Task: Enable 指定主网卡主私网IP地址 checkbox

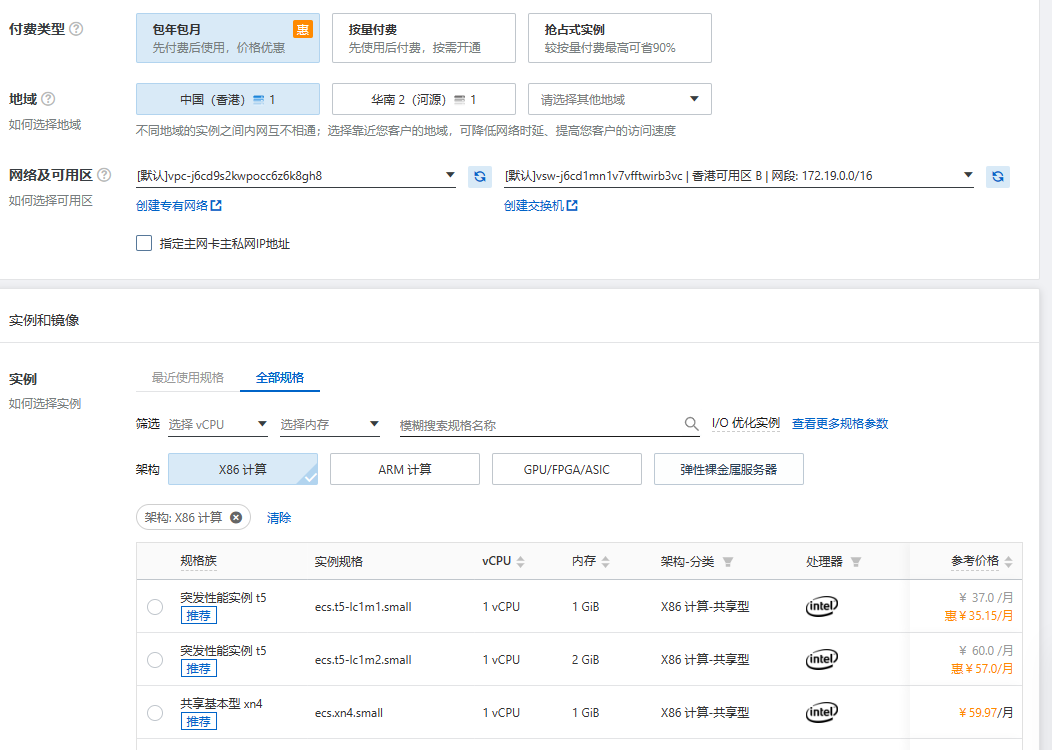Action: [x=143, y=243]
